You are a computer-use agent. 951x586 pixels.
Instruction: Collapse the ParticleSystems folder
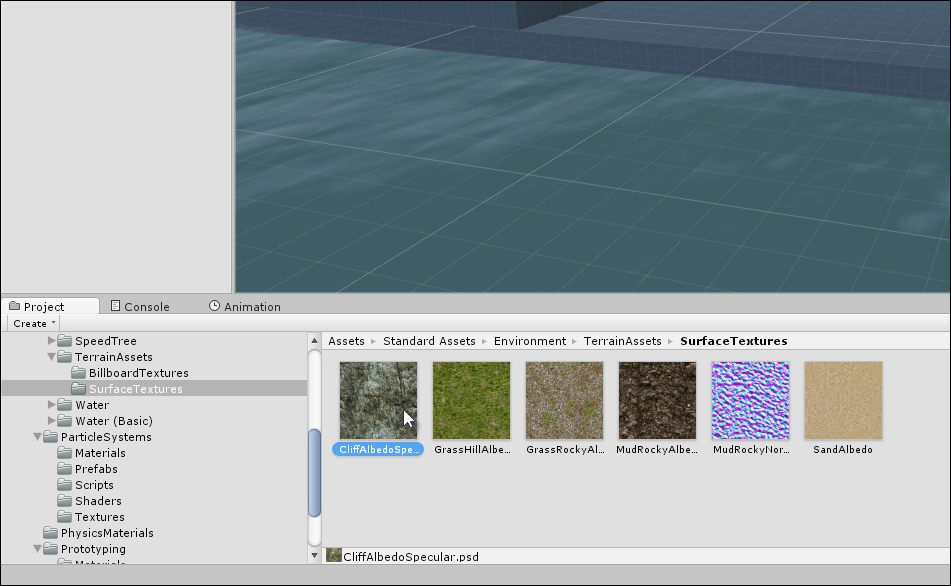click(x=38, y=437)
